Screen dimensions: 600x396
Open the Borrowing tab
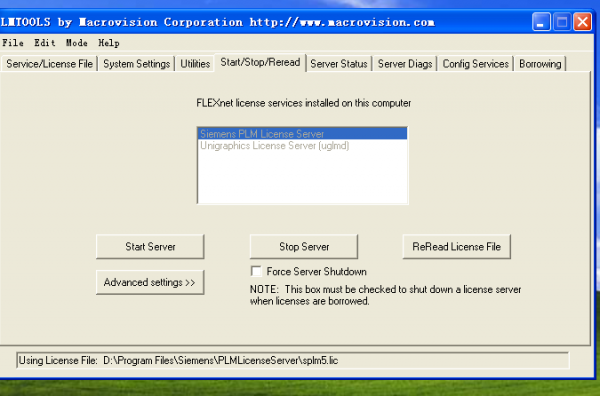pyautogui.click(x=540, y=64)
